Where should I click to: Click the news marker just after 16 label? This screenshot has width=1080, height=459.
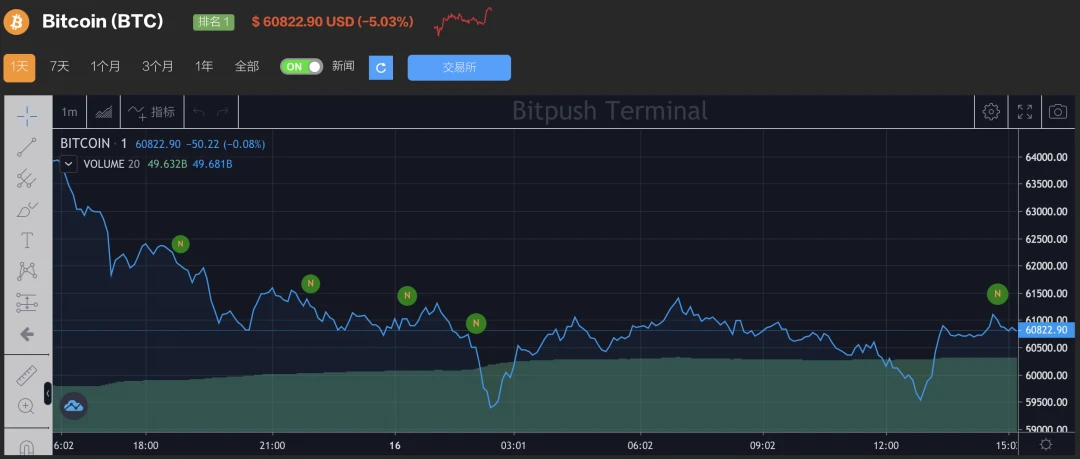point(407,296)
